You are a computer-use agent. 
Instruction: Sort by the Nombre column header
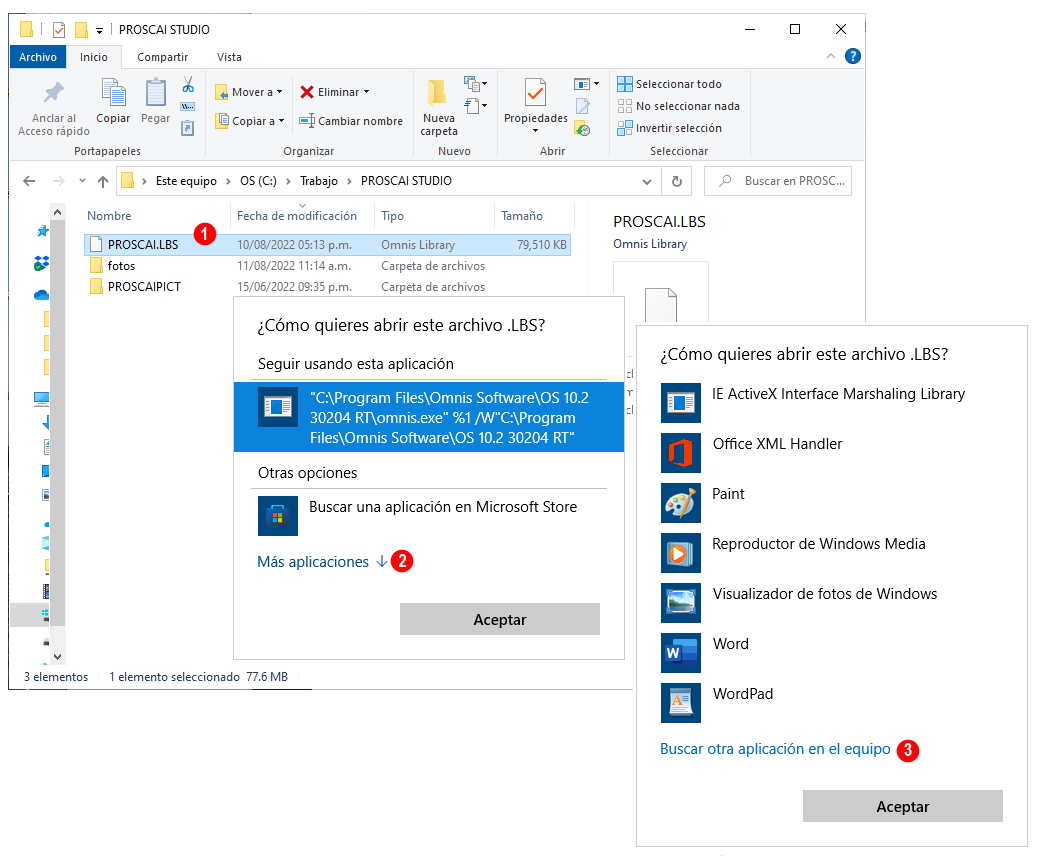(109, 216)
